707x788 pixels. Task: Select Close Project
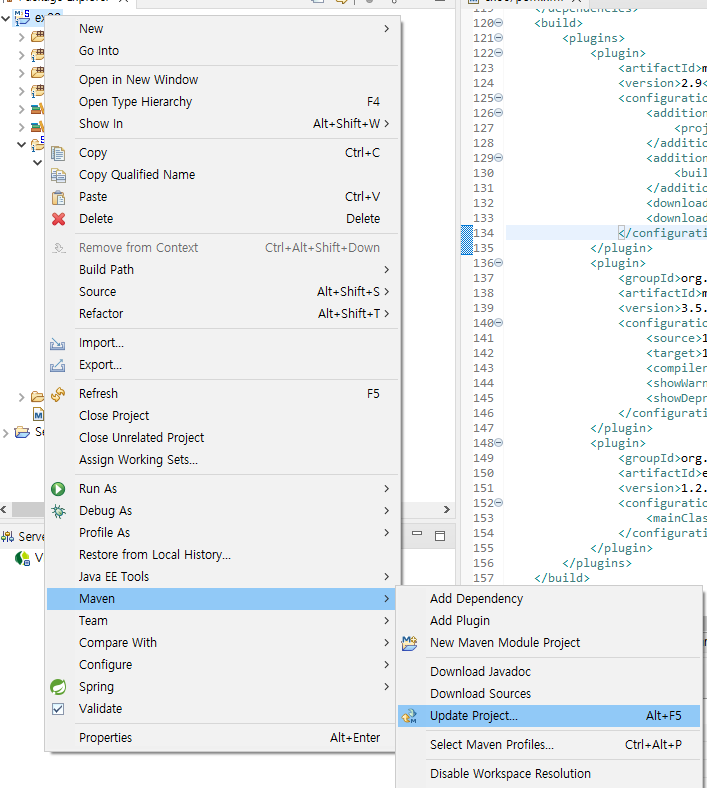[222, 416]
